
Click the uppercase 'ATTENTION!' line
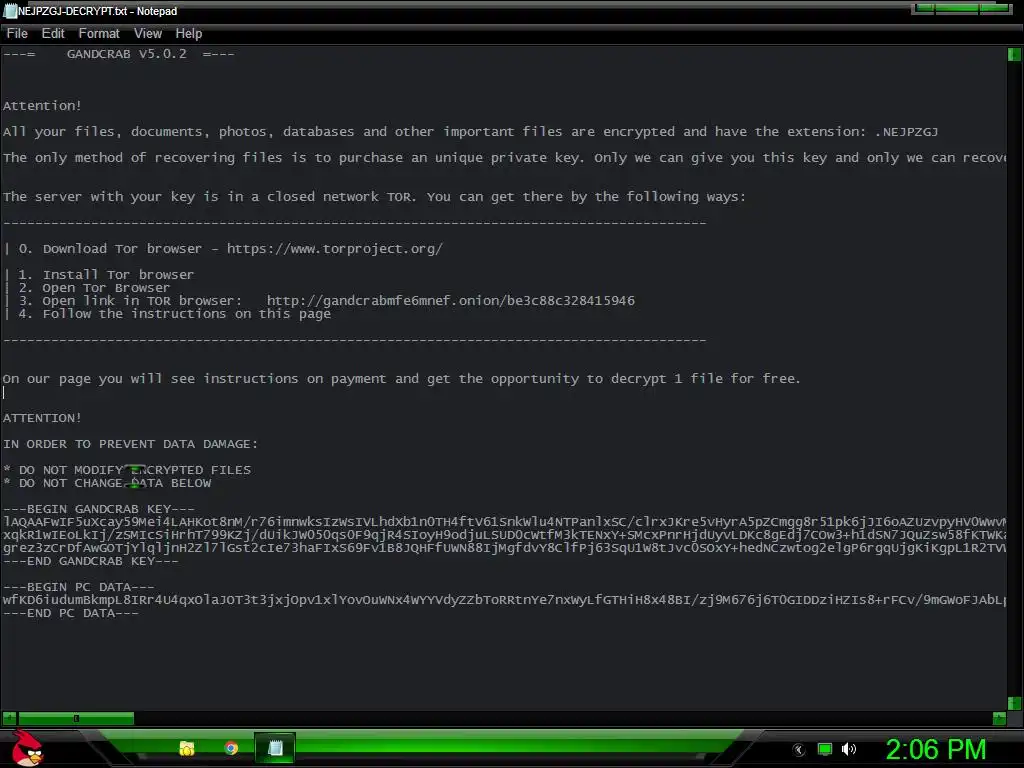tap(42, 418)
